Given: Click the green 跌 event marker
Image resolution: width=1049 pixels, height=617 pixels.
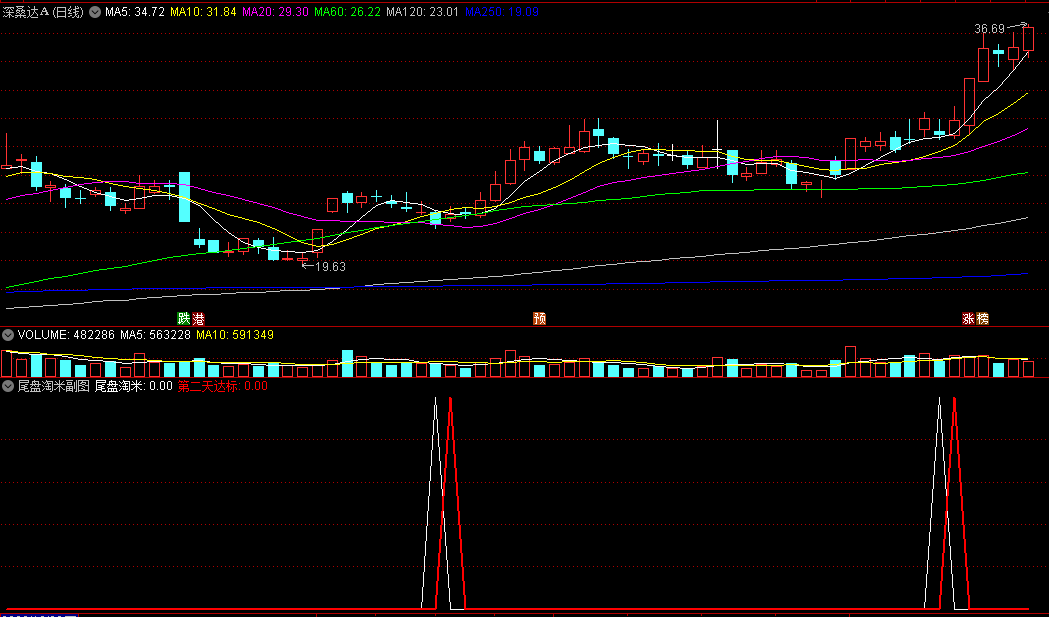Looking at the screenshot, I should [x=183, y=319].
